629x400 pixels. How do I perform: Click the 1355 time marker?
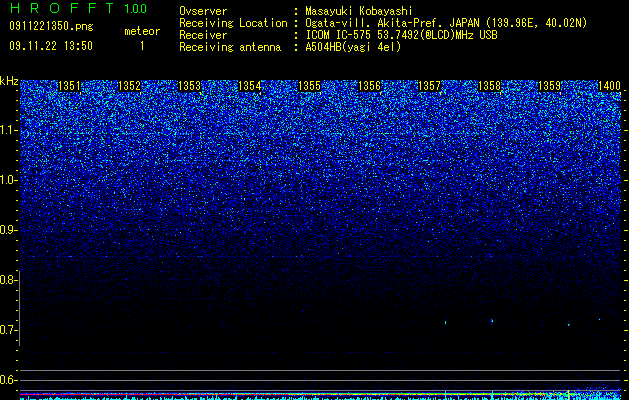click(309, 86)
